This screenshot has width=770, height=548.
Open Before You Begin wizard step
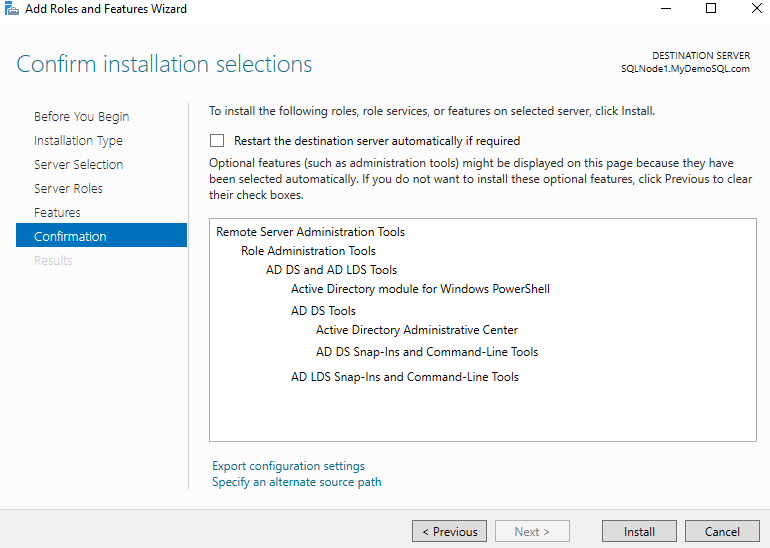(81, 117)
